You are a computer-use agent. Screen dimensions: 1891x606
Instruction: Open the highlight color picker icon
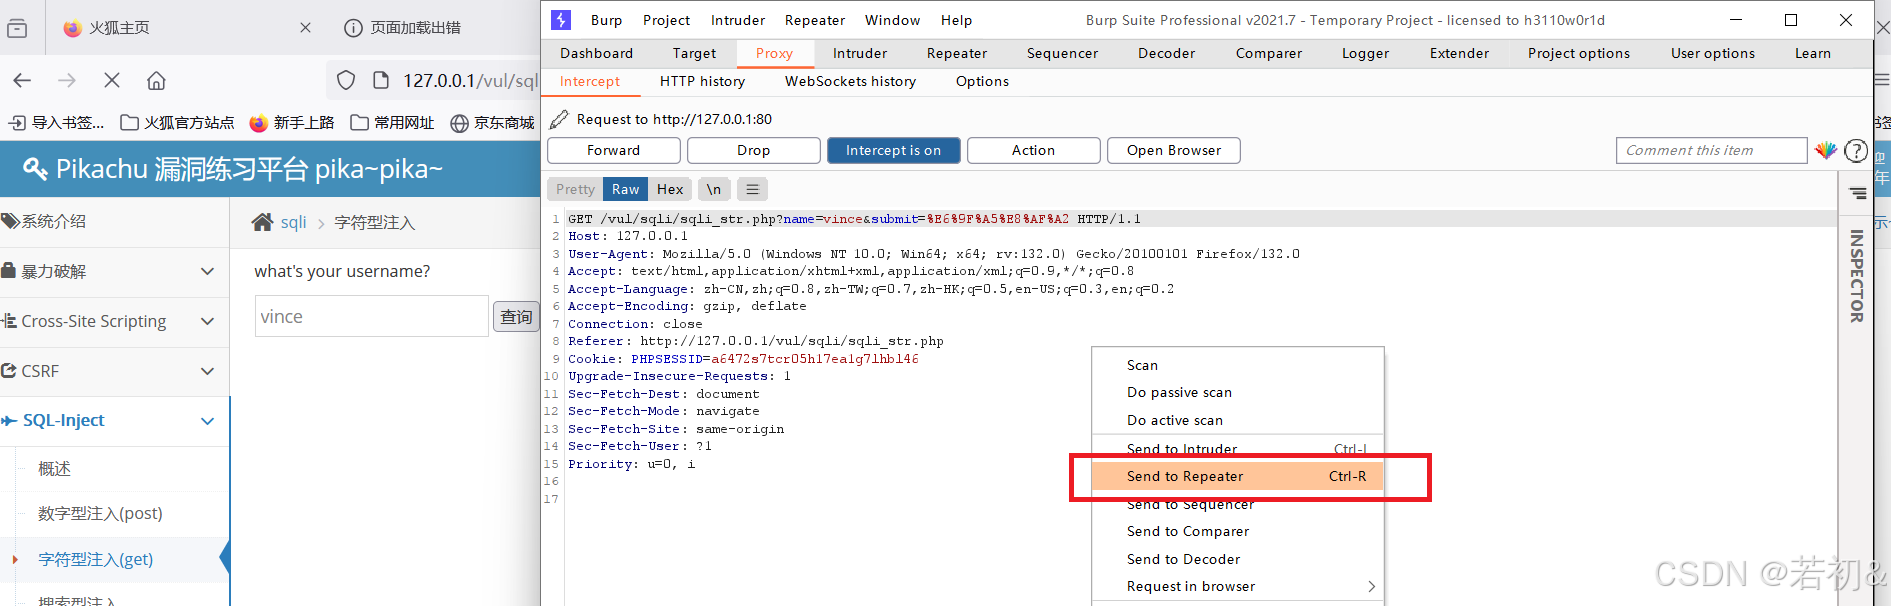[1826, 151]
